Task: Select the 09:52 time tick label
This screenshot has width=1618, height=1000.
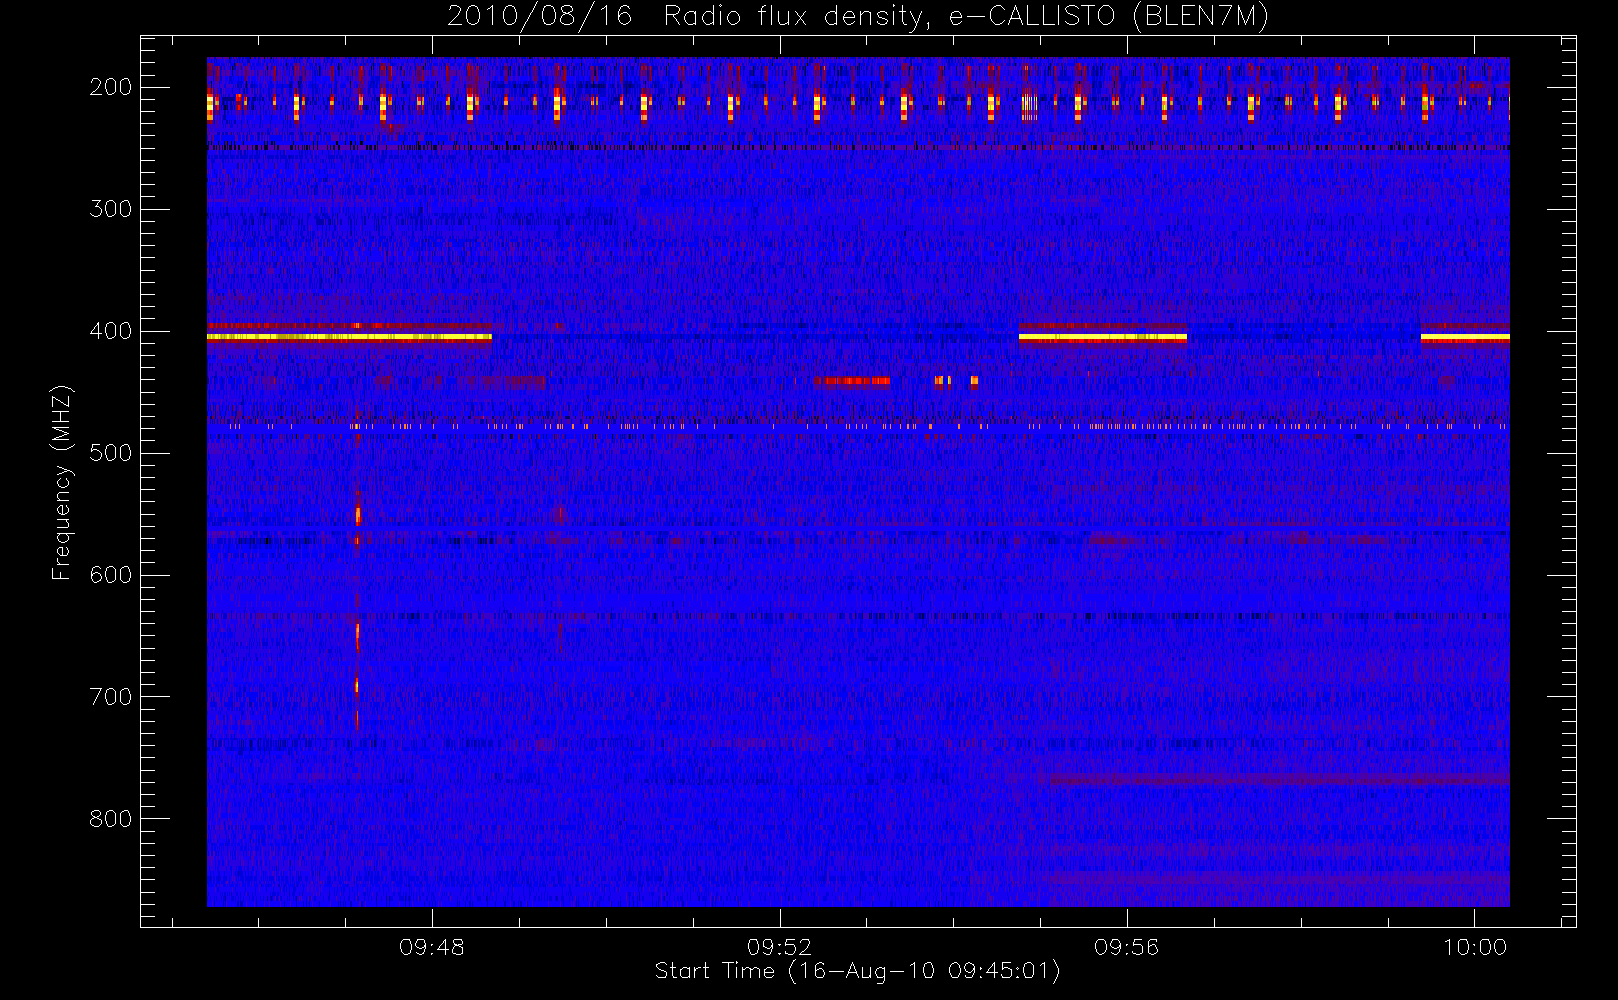Action: [780, 947]
